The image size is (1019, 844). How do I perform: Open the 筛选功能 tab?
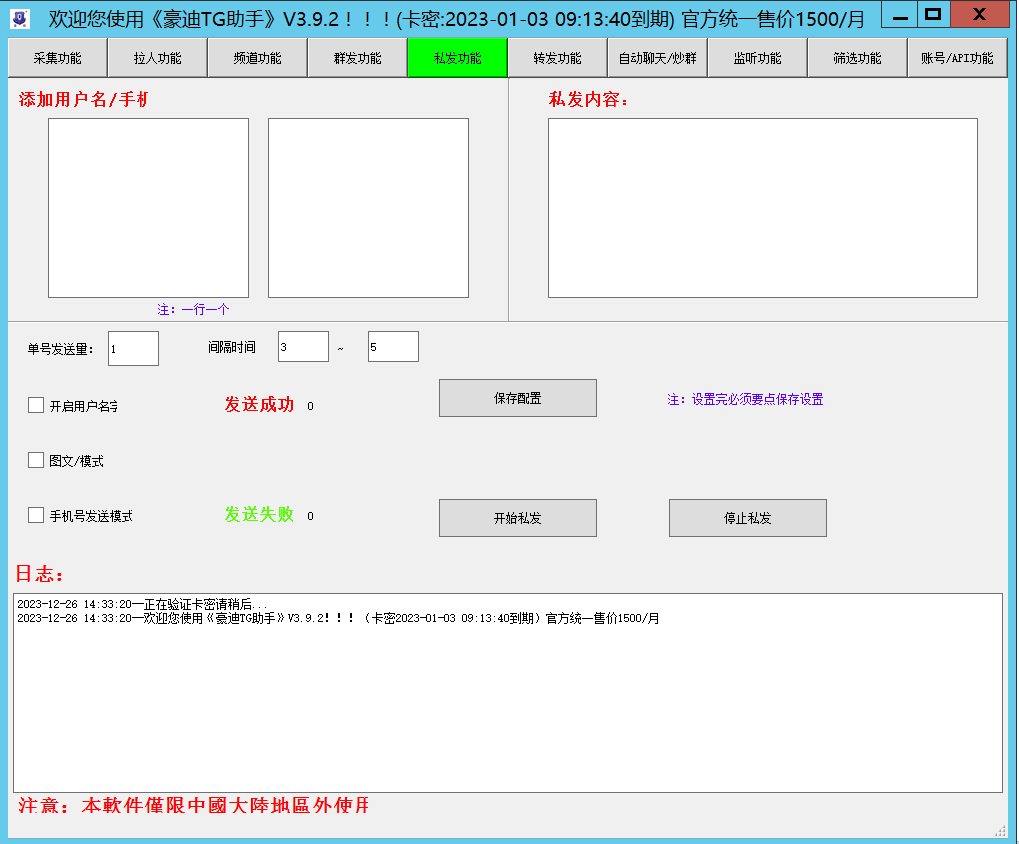point(858,58)
